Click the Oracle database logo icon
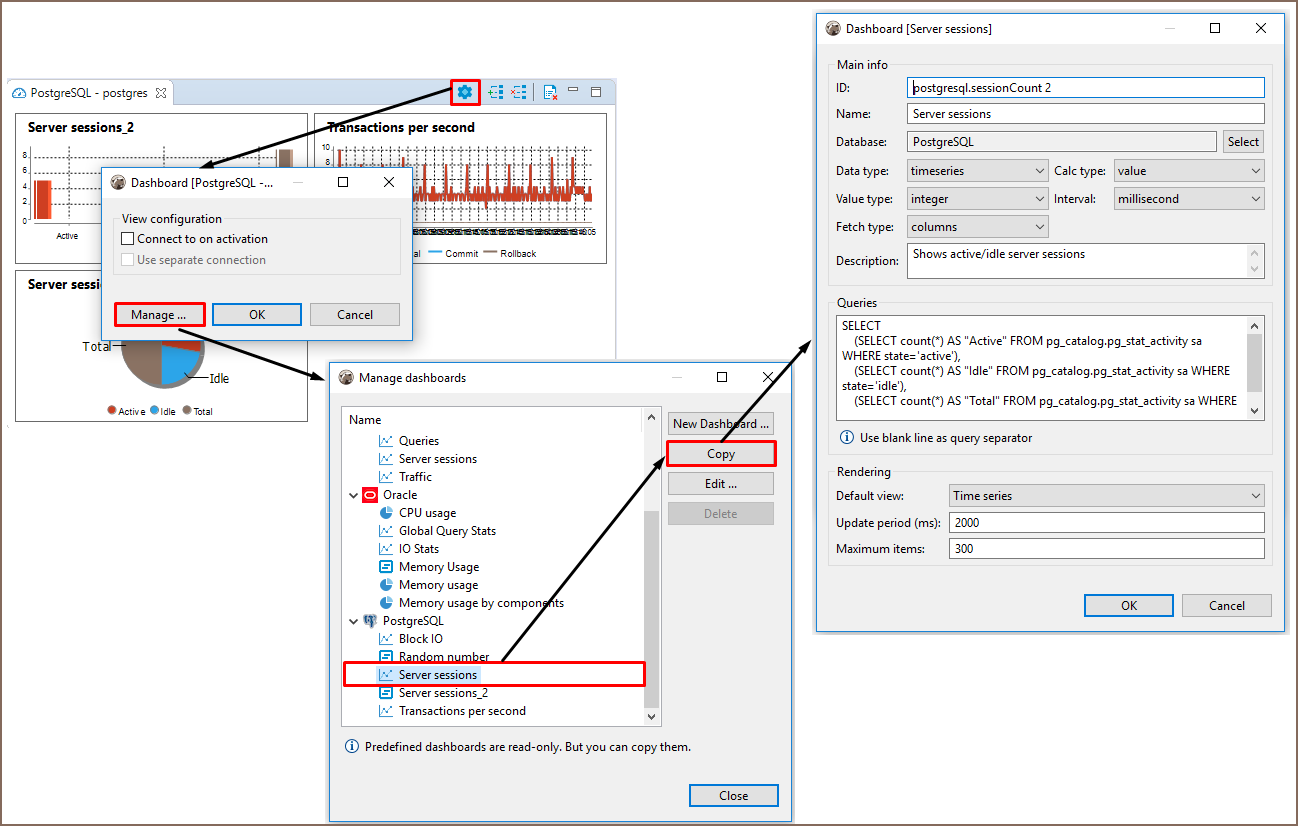Image resolution: width=1298 pixels, height=826 pixels. pyautogui.click(x=370, y=495)
